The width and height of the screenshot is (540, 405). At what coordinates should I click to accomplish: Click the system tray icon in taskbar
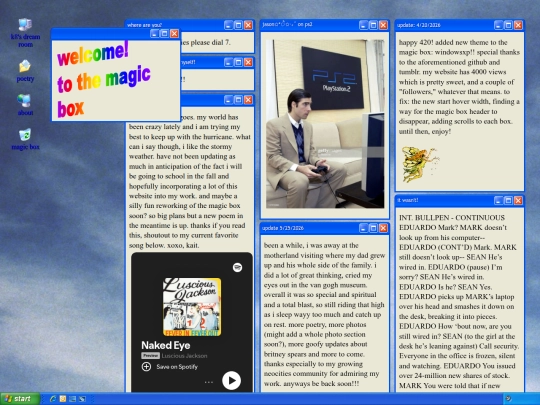click(x=508, y=399)
